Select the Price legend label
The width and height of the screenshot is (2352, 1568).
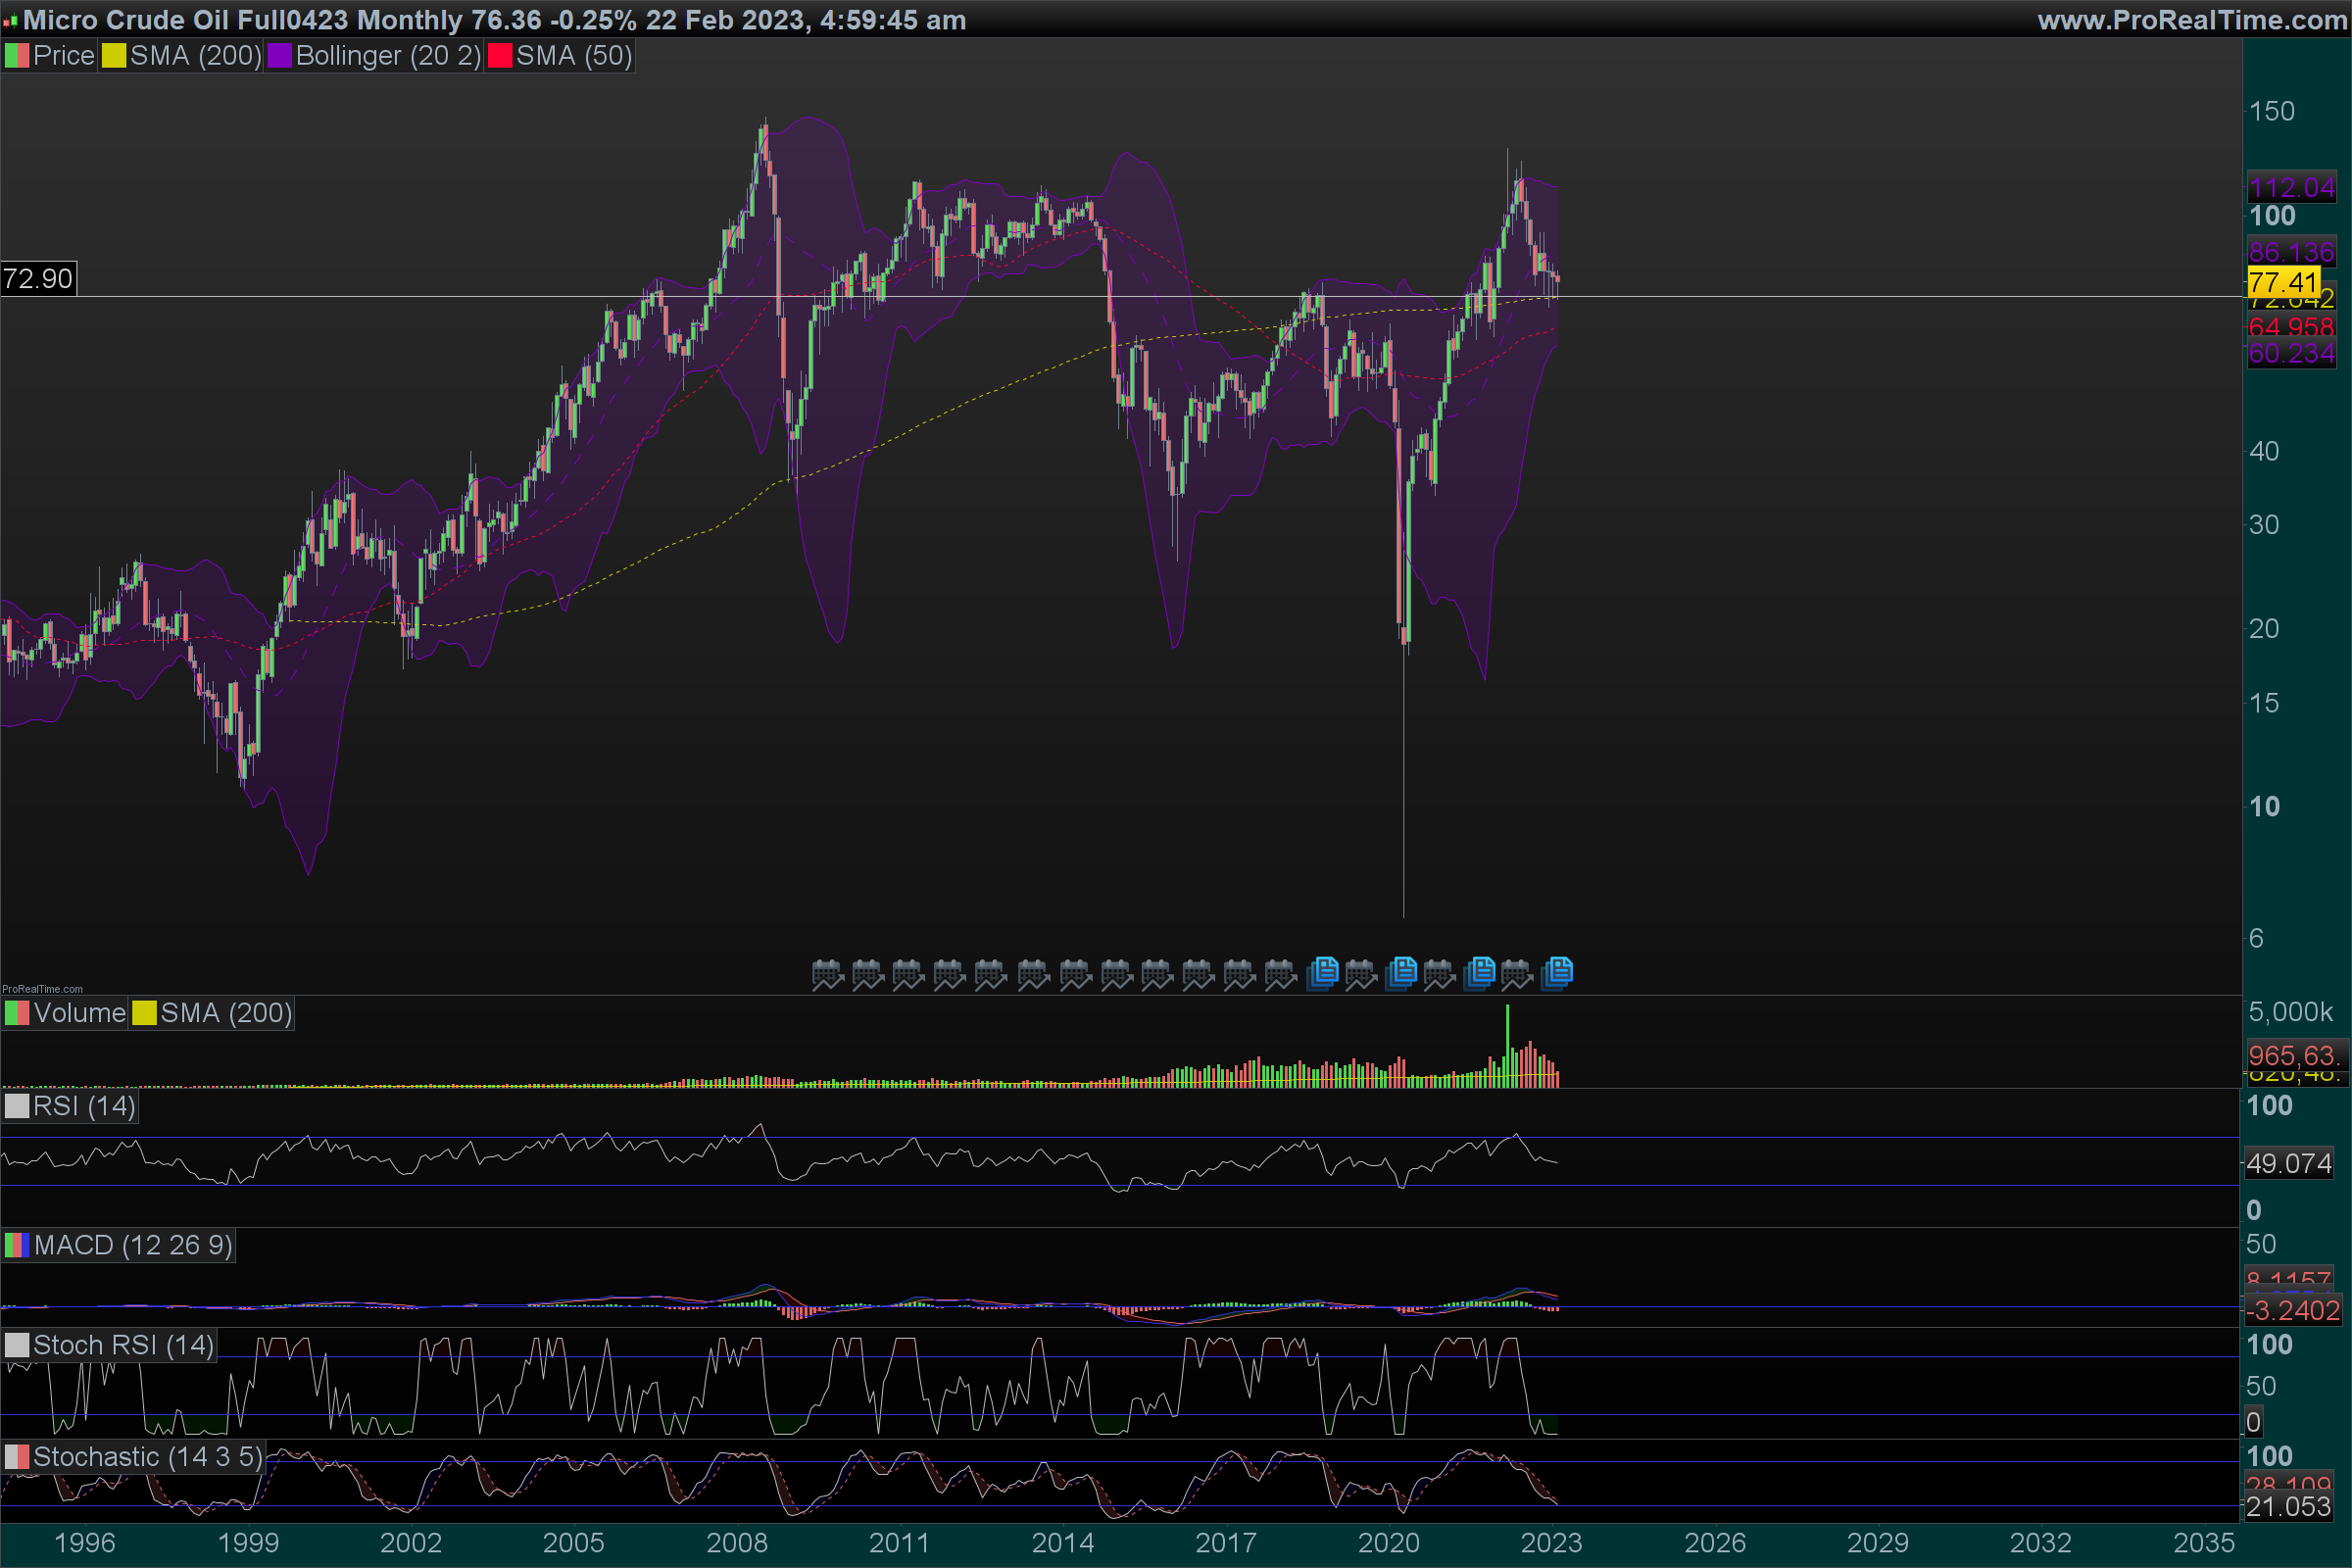[x=63, y=56]
